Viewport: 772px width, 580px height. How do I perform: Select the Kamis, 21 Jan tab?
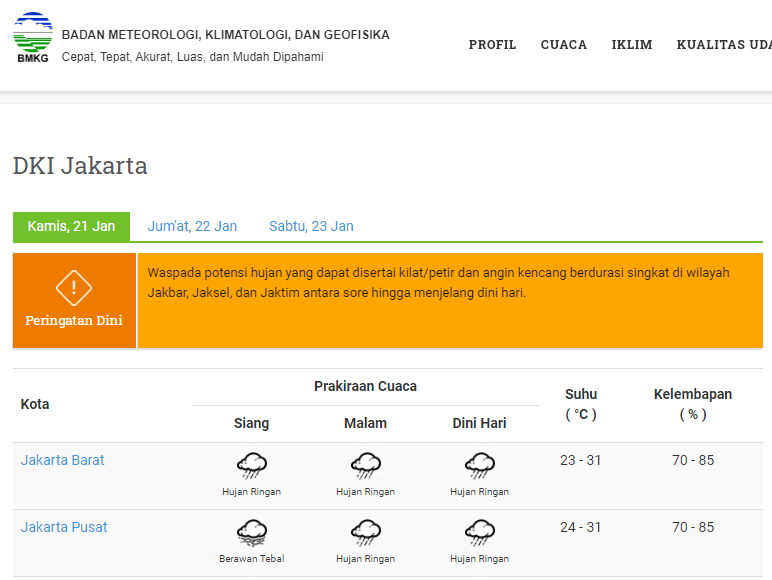71,226
